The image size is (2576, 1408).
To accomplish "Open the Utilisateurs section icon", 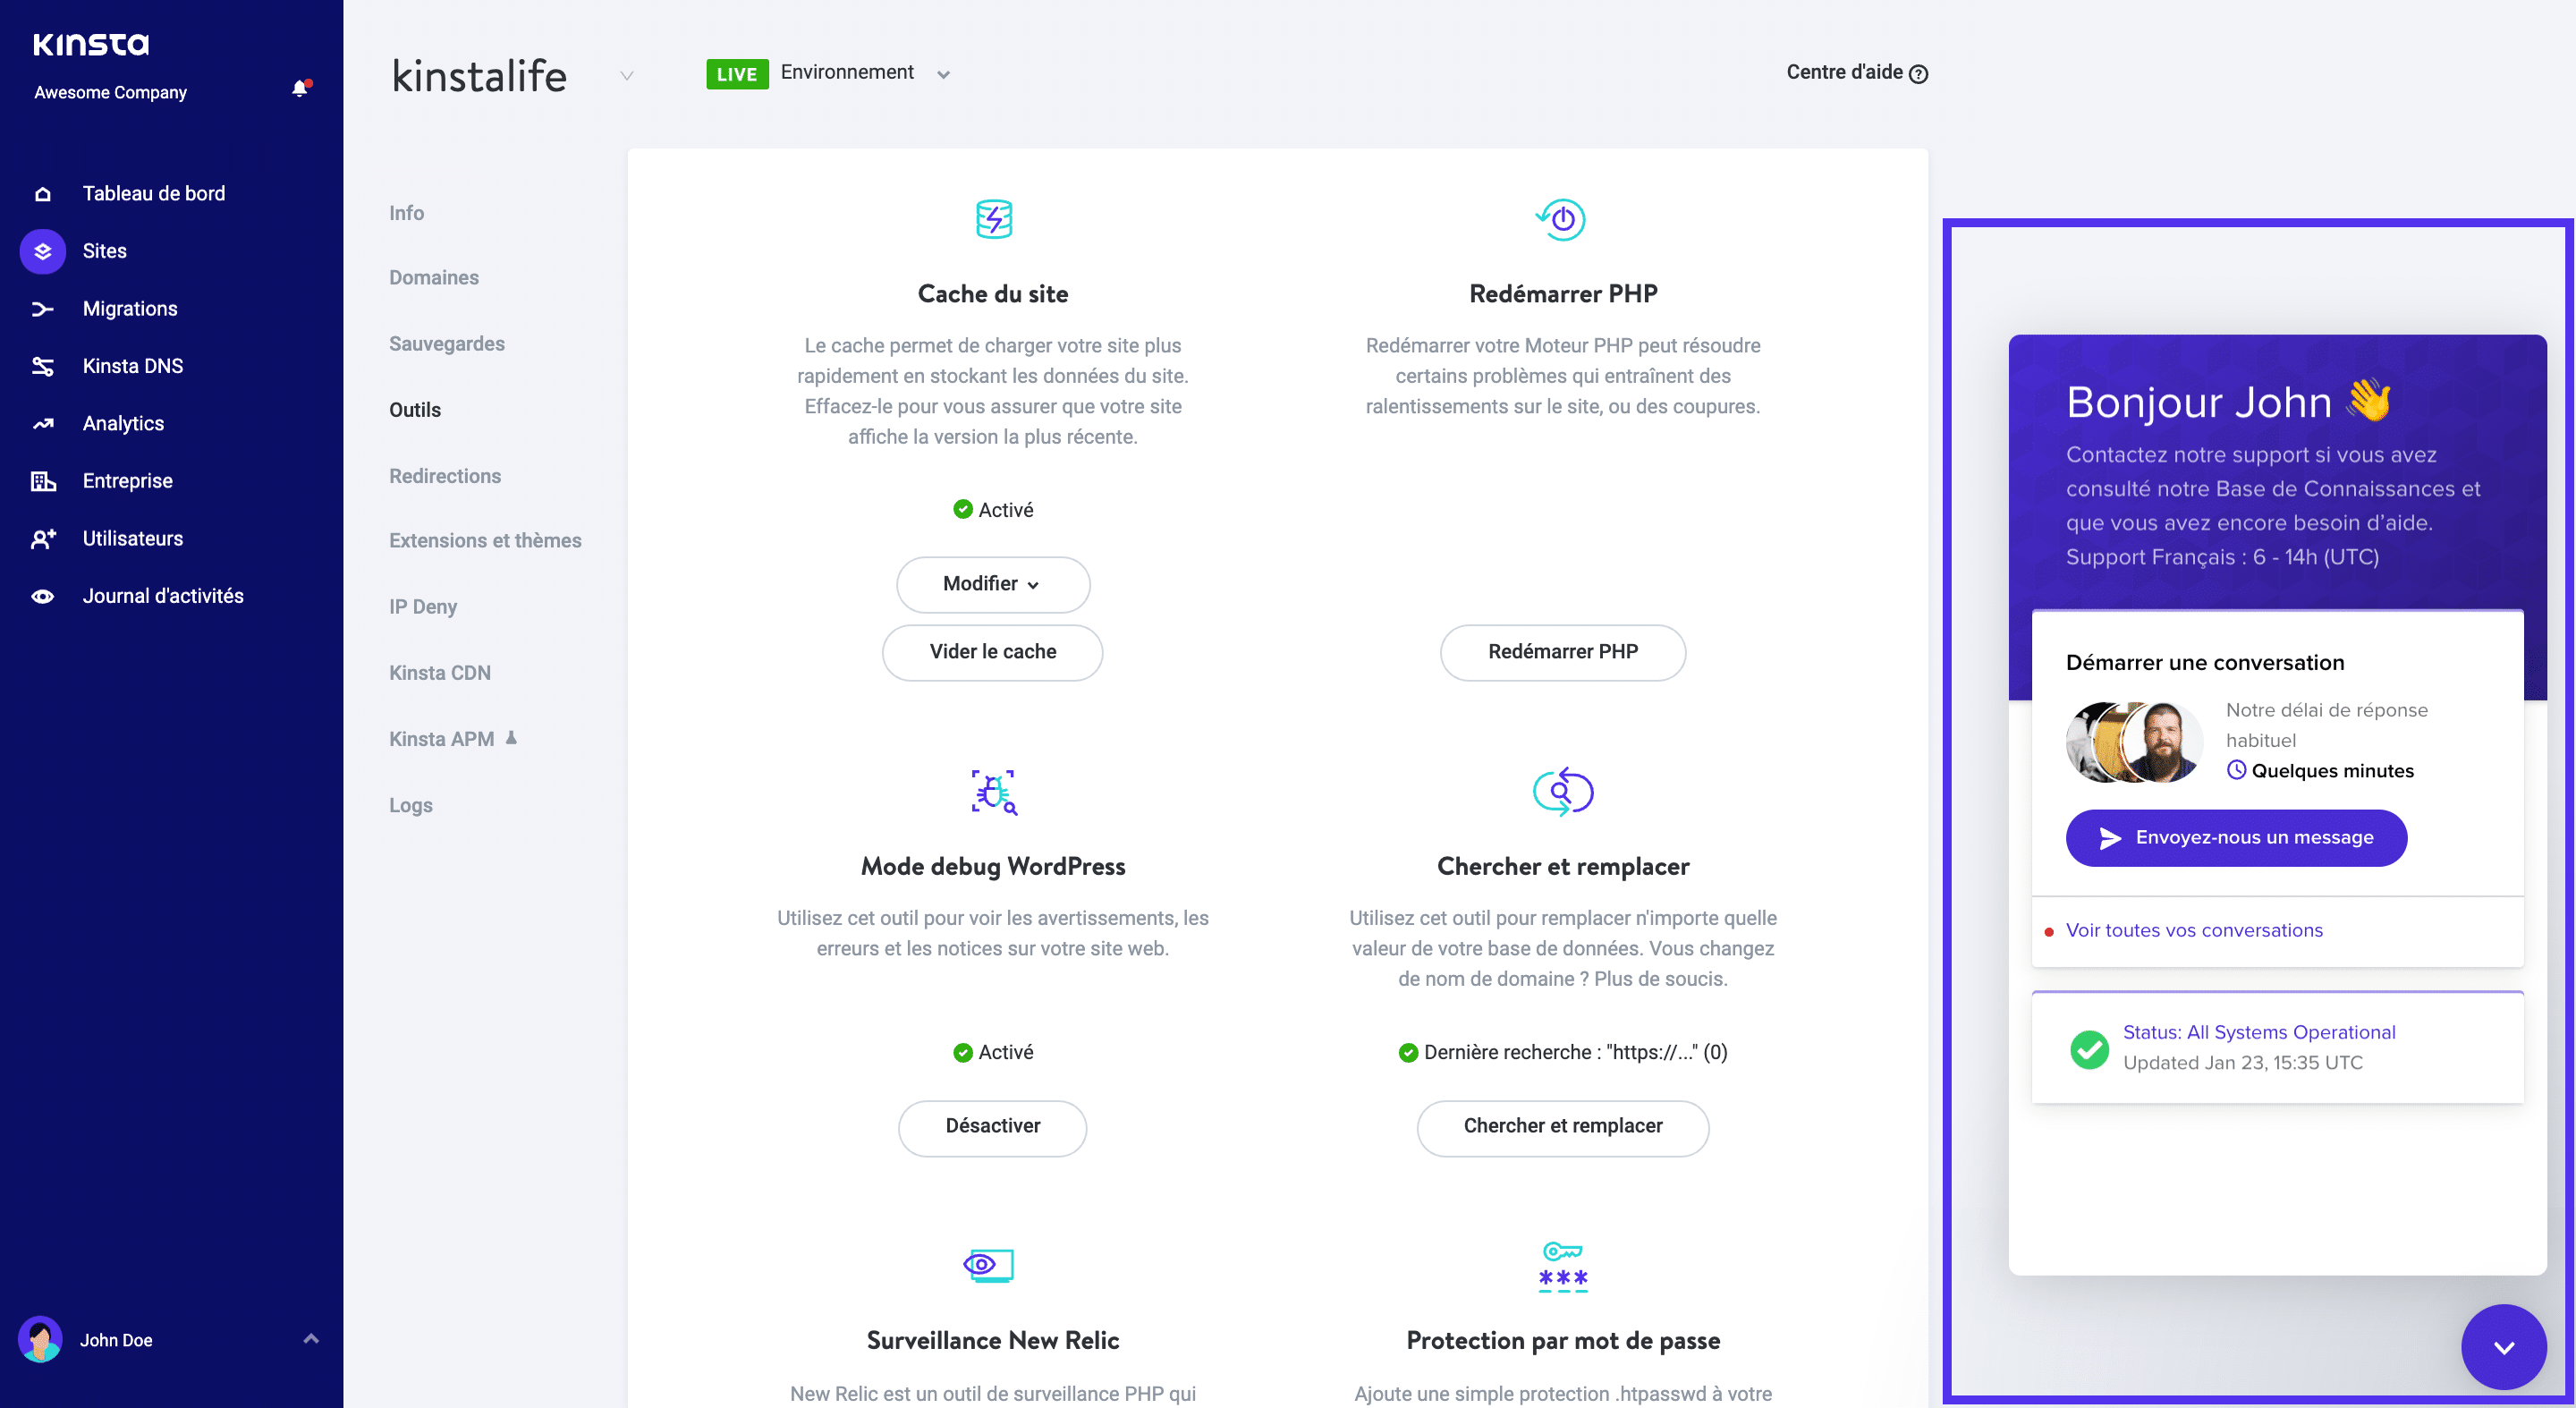I will (x=42, y=538).
